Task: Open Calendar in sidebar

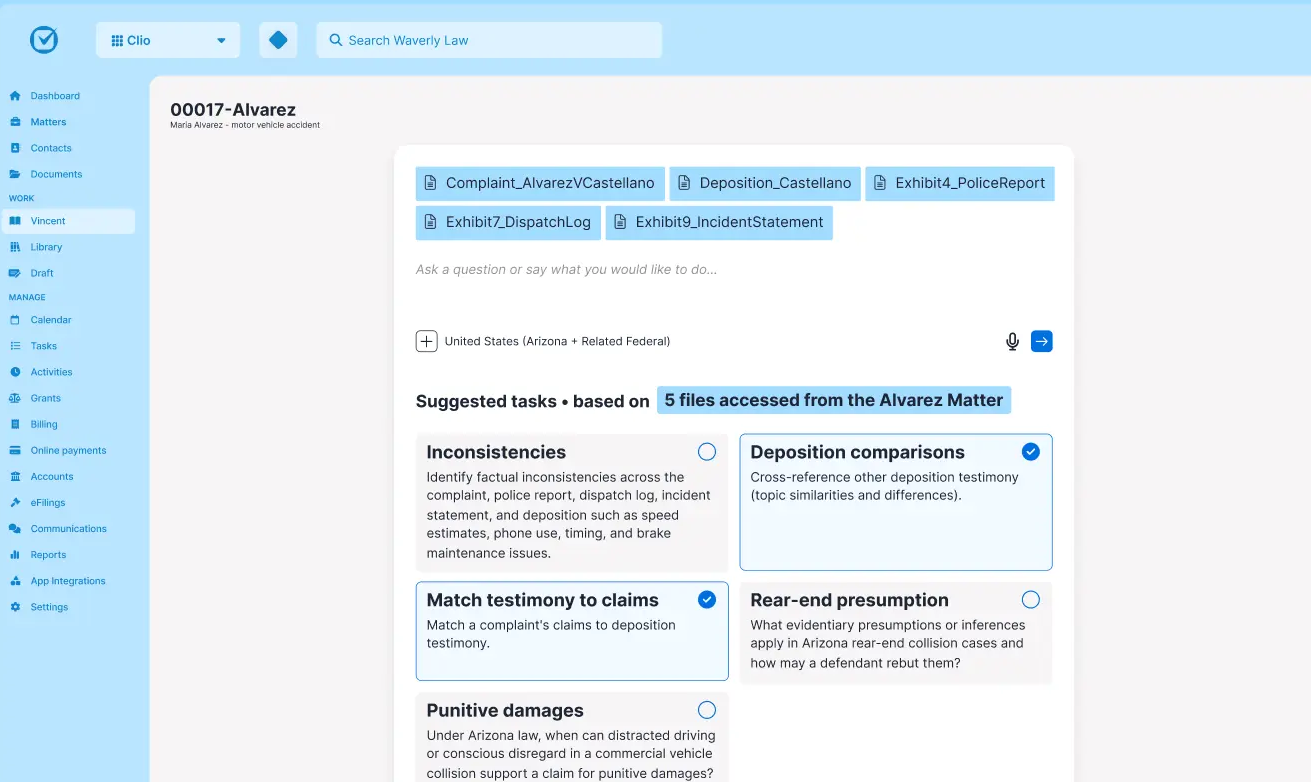Action: coord(51,320)
